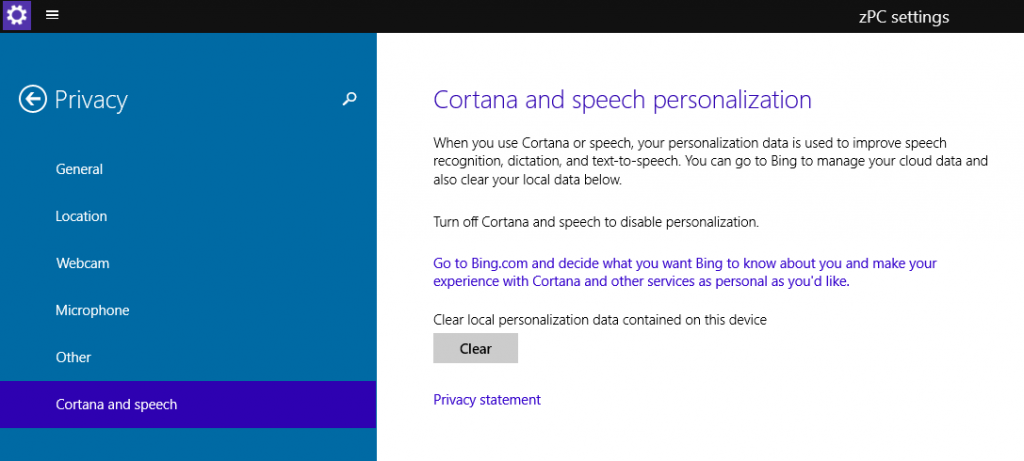Open the hamburger menu in title bar

pos(52,15)
